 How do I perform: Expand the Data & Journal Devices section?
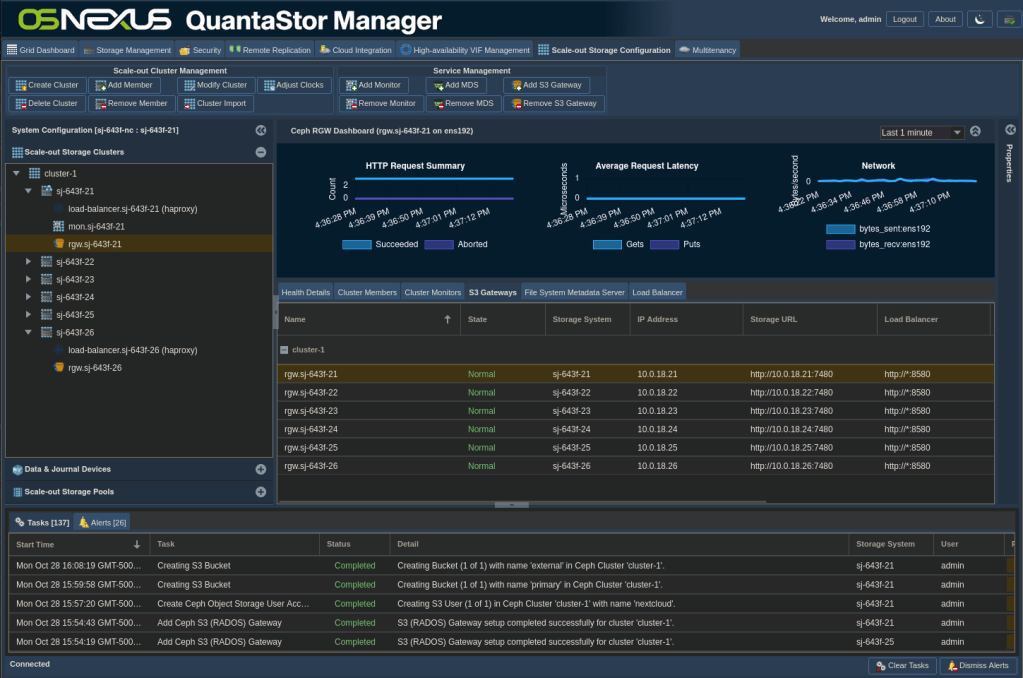click(x=261, y=469)
